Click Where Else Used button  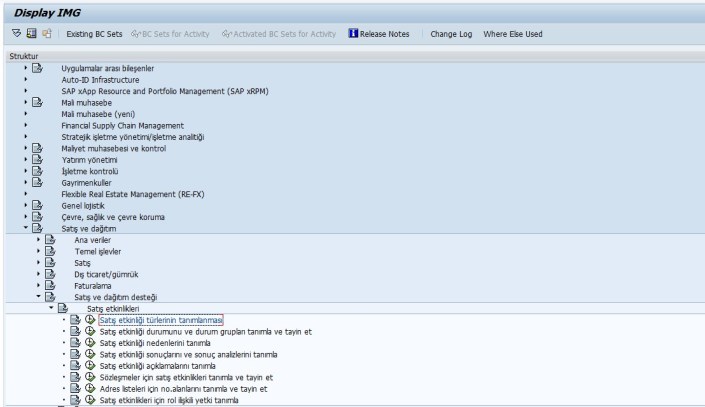pyautogui.click(x=512, y=34)
